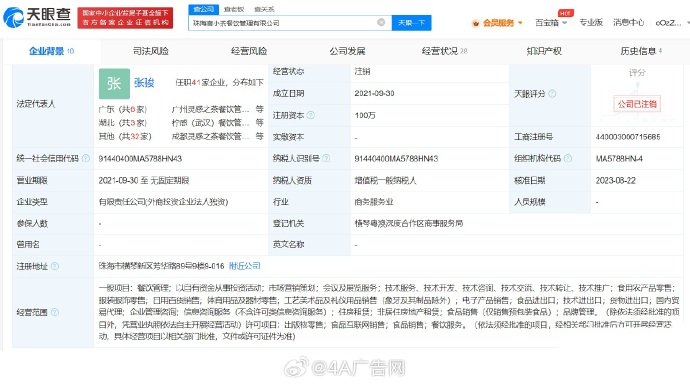The width and height of the screenshot is (690, 384).
Task: Click the founding date 2021-09-30 value
Action: [374, 93]
